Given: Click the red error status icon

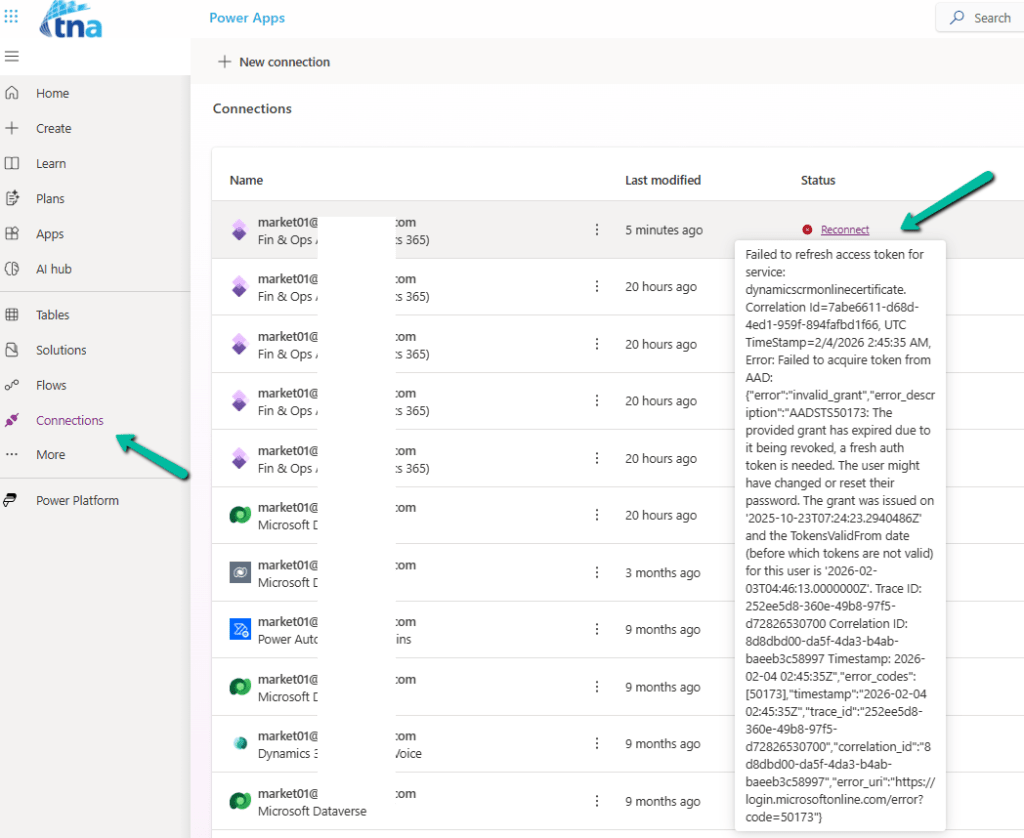Looking at the screenshot, I should pyautogui.click(x=807, y=230).
